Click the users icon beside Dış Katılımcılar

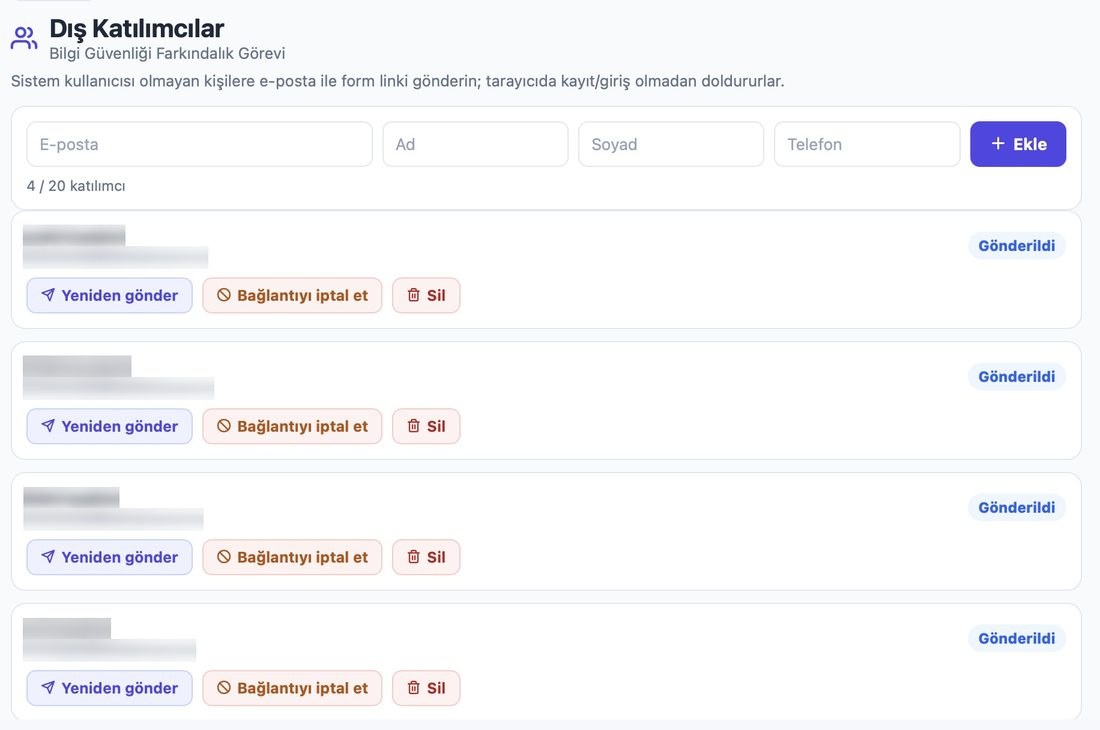point(24,38)
